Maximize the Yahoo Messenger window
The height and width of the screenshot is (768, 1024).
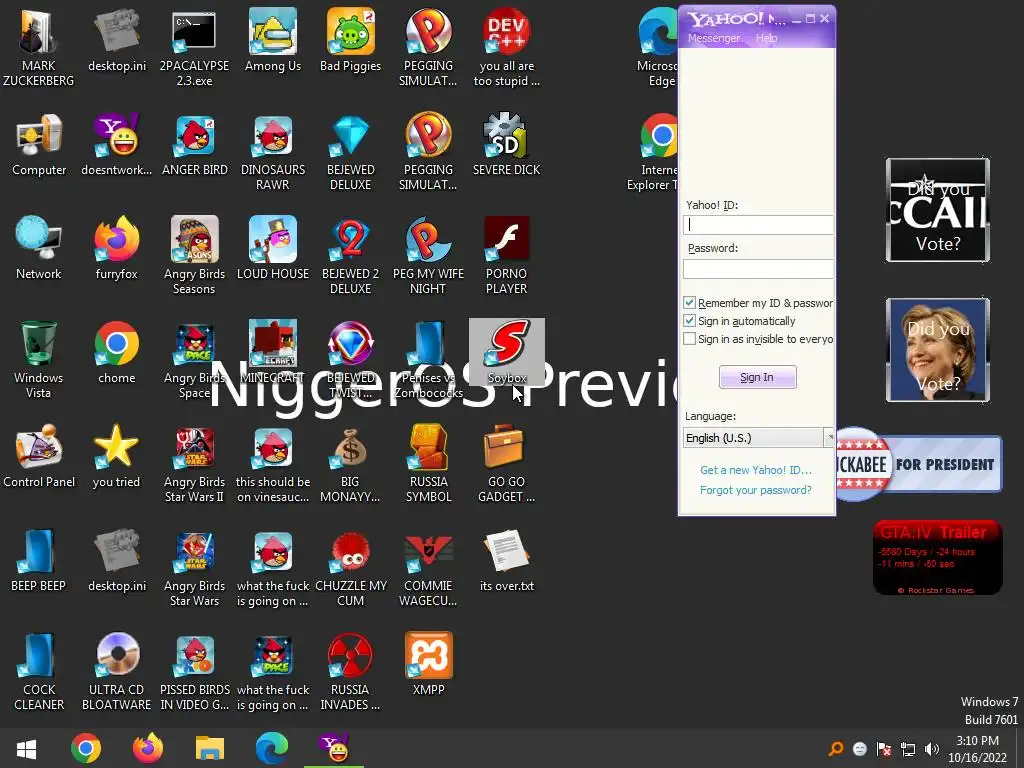(810, 18)
